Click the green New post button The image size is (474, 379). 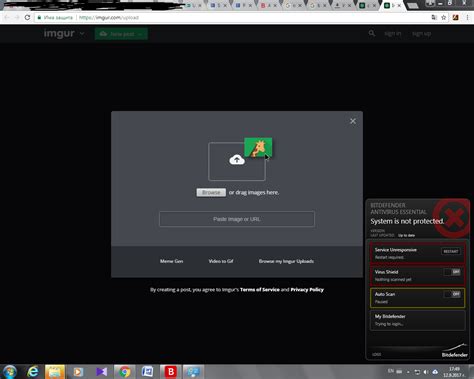tap(121, 34)
